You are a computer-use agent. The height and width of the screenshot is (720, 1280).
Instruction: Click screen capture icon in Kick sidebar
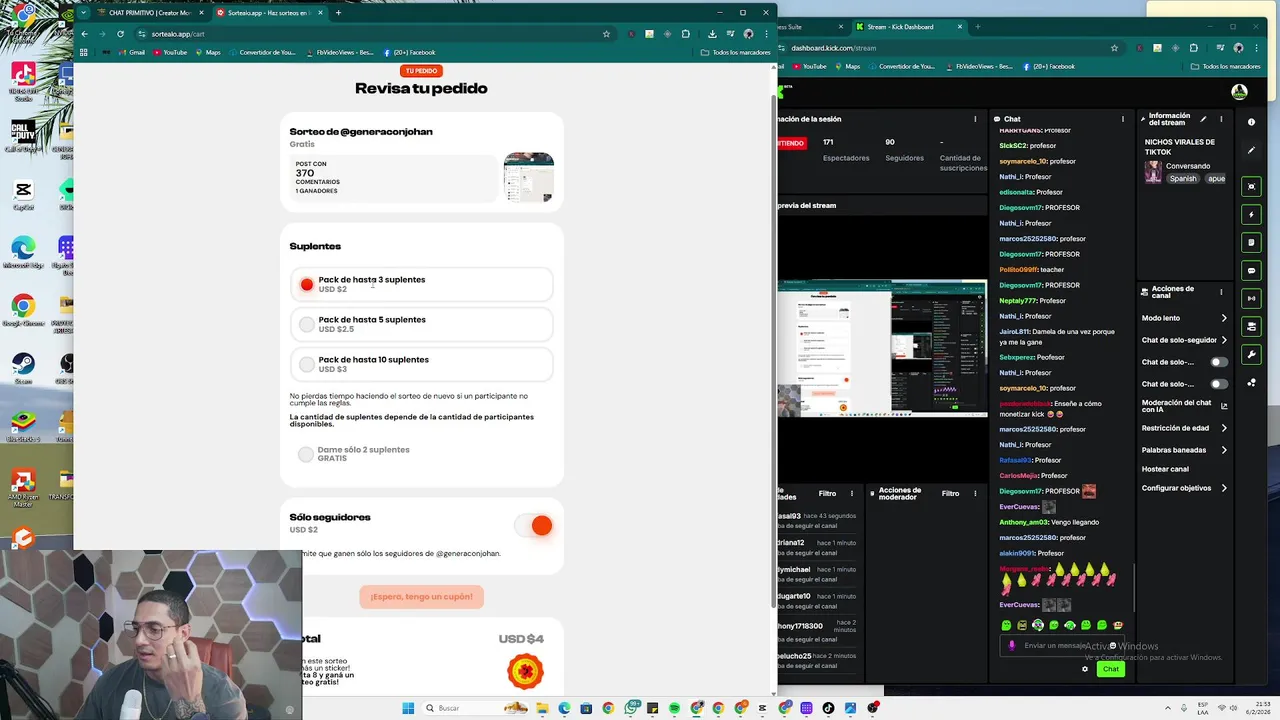(1251, 186)
